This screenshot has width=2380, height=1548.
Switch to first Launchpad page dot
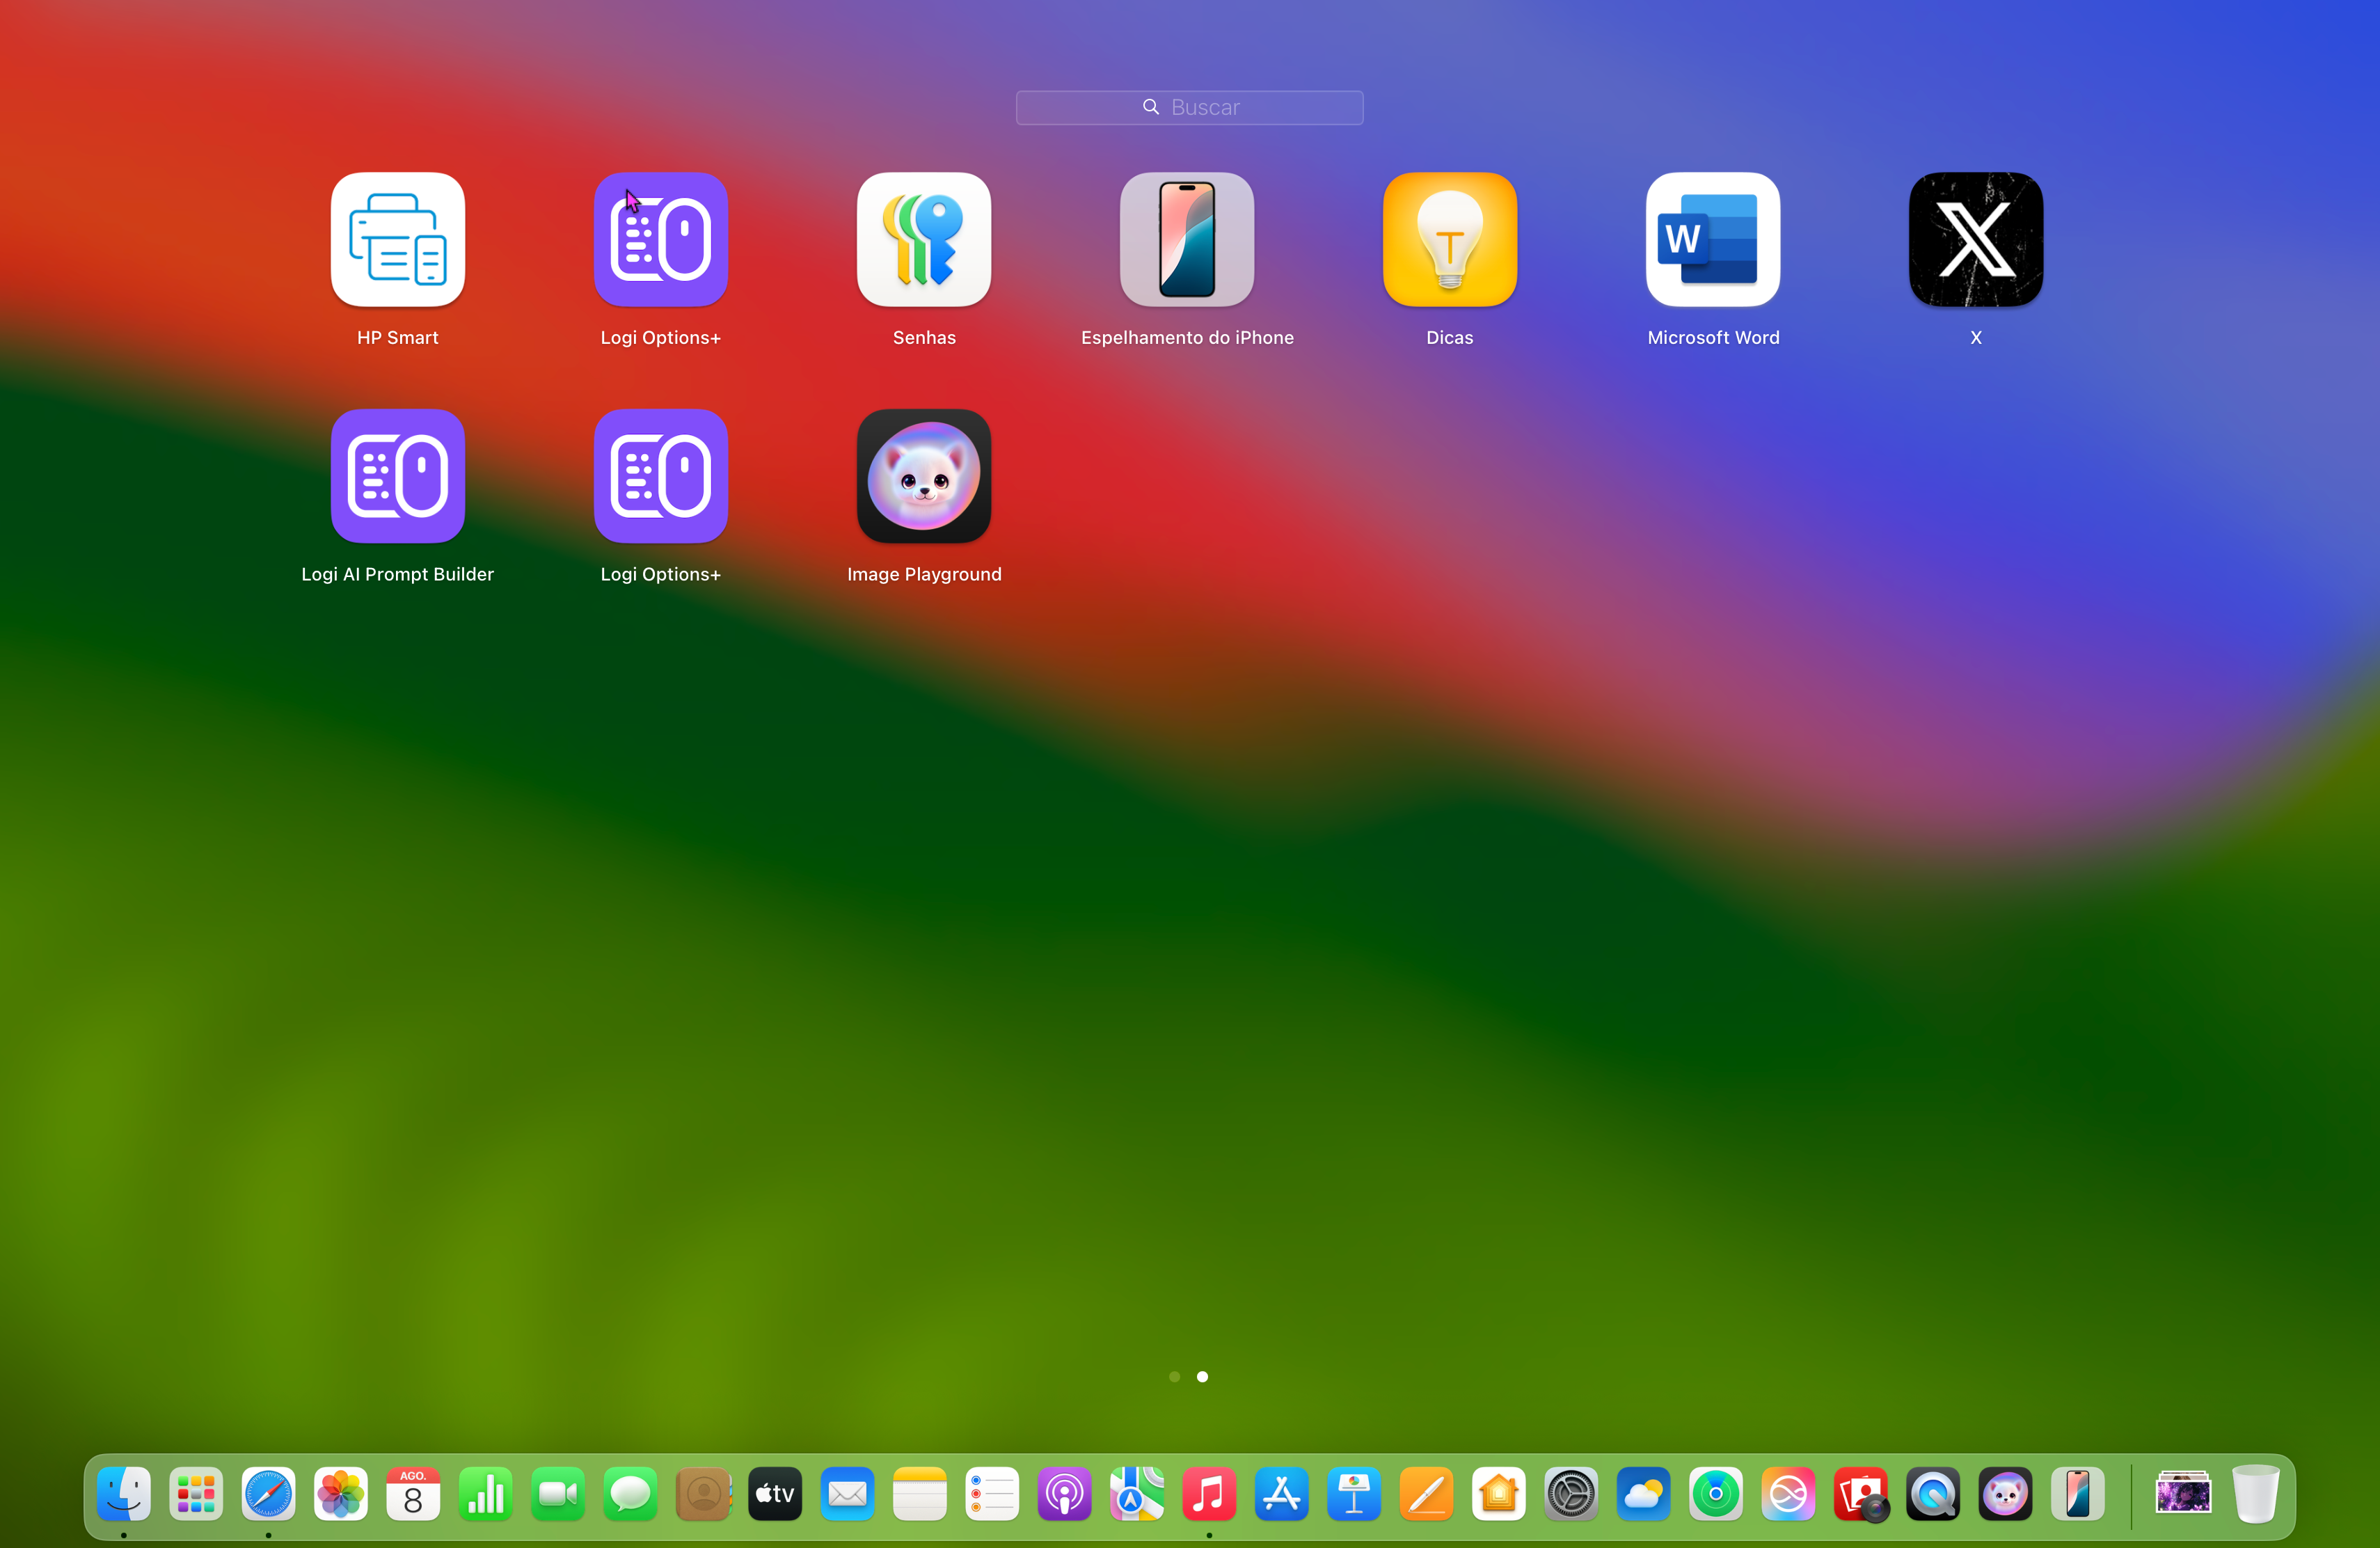[x=1174, y=1377]
